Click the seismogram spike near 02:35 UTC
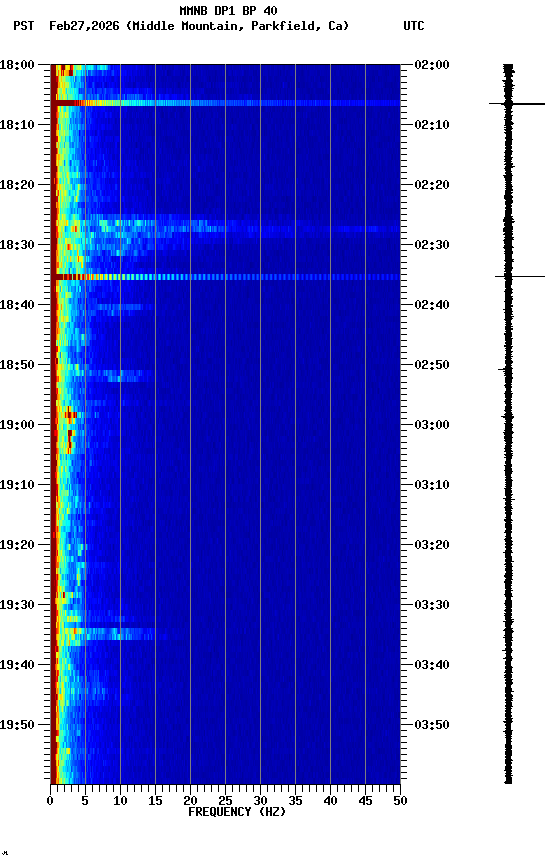Screen dimensions: 552x864 (x=519, y=276)
